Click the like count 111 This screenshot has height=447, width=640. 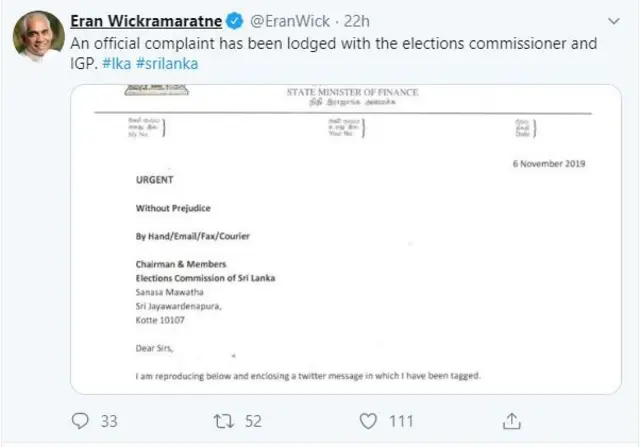pos(402,421)
